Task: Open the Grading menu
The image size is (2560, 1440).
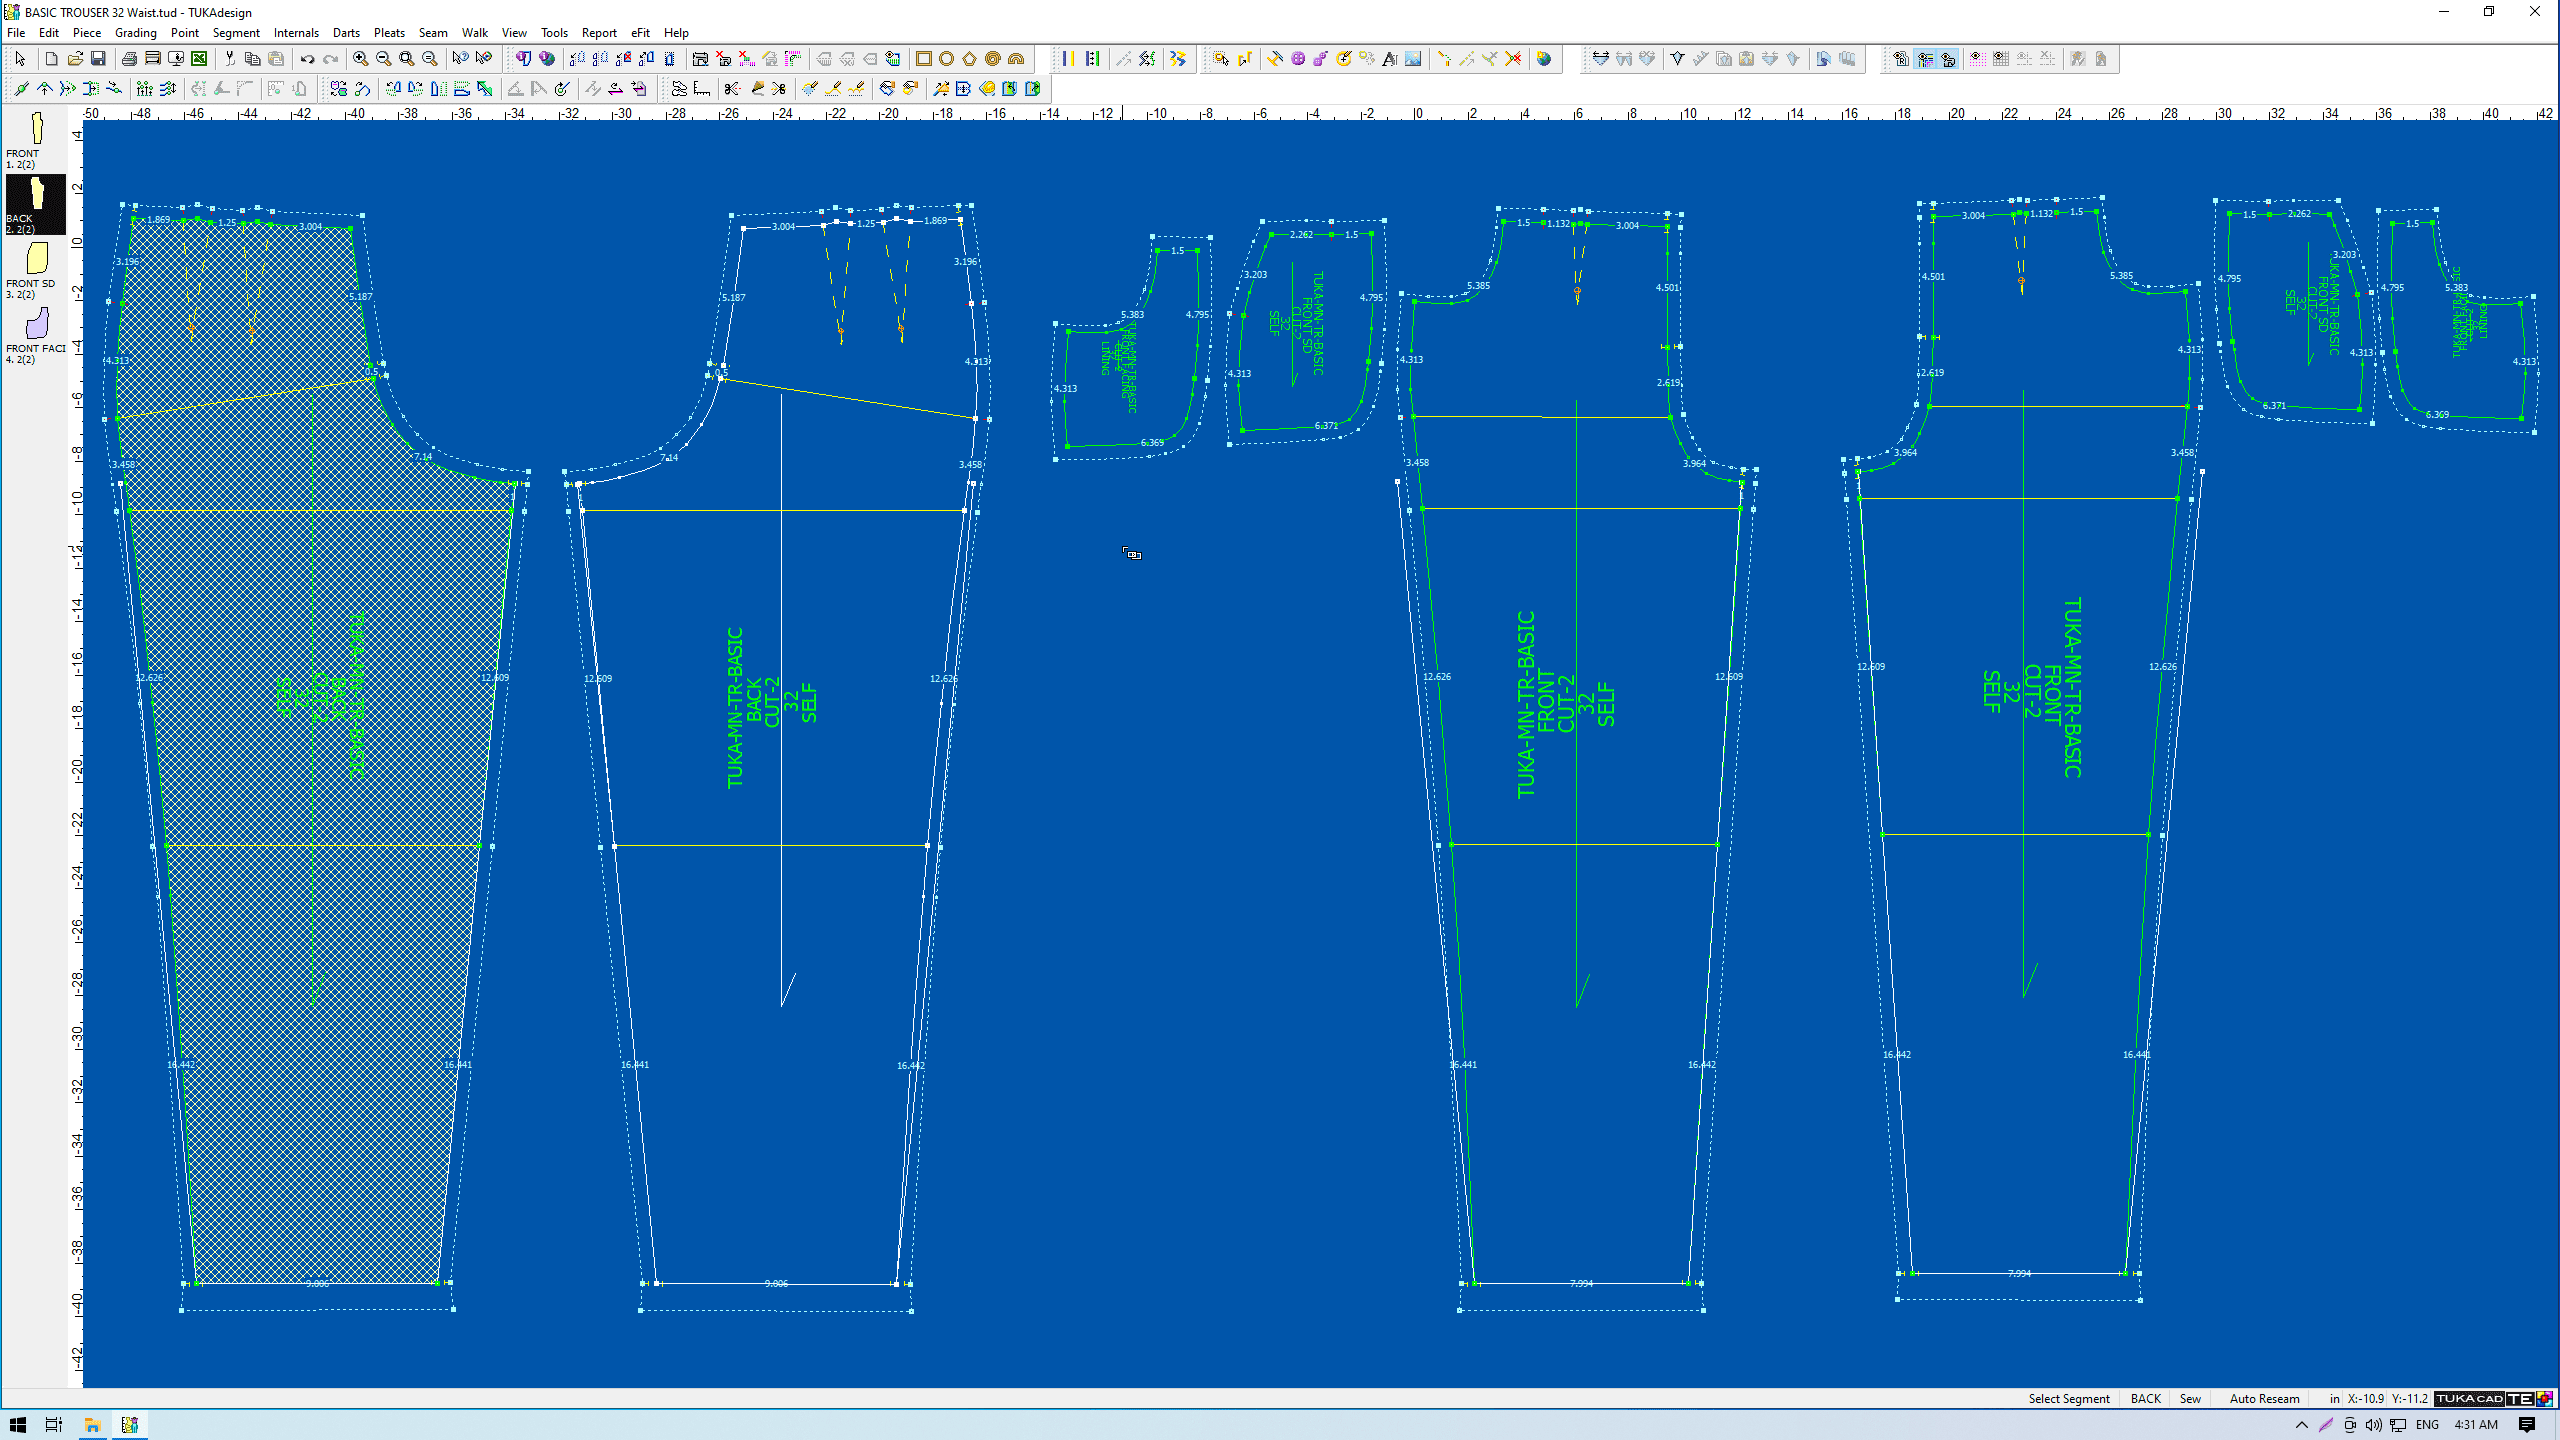Action: 135,33
